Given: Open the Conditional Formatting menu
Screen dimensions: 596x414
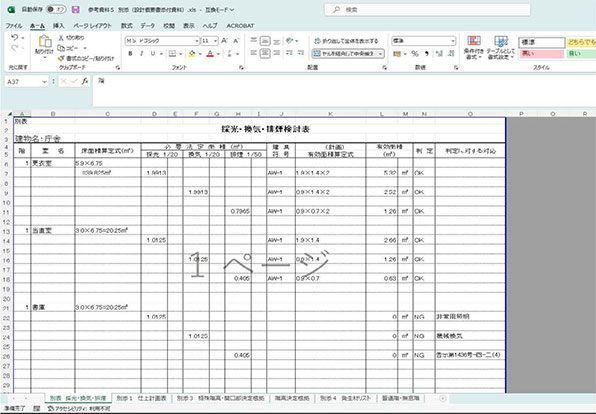Looking at the screenshot, I should [474, 48].
